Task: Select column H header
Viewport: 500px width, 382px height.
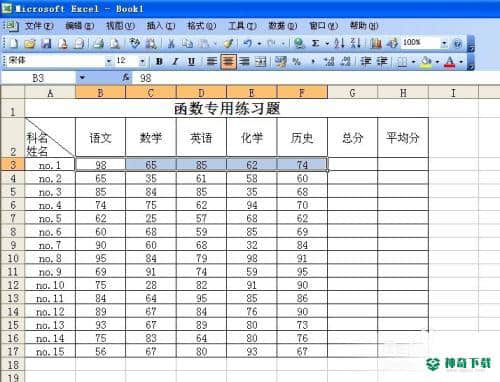Action: 403,92
